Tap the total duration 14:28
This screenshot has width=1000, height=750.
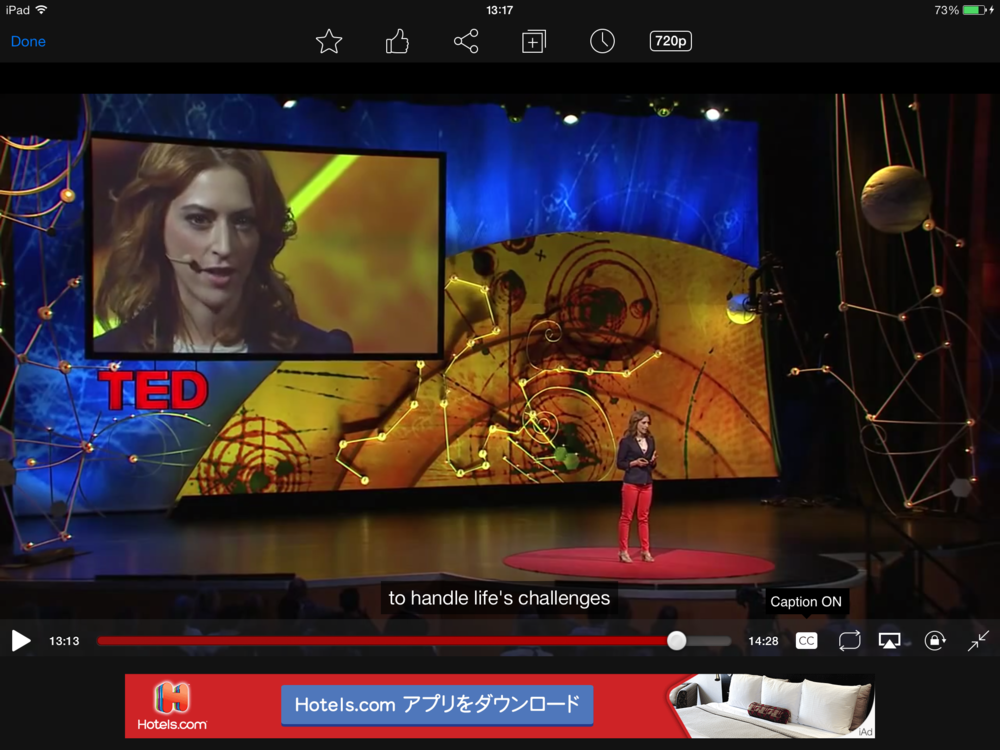[x=763, y=641]
